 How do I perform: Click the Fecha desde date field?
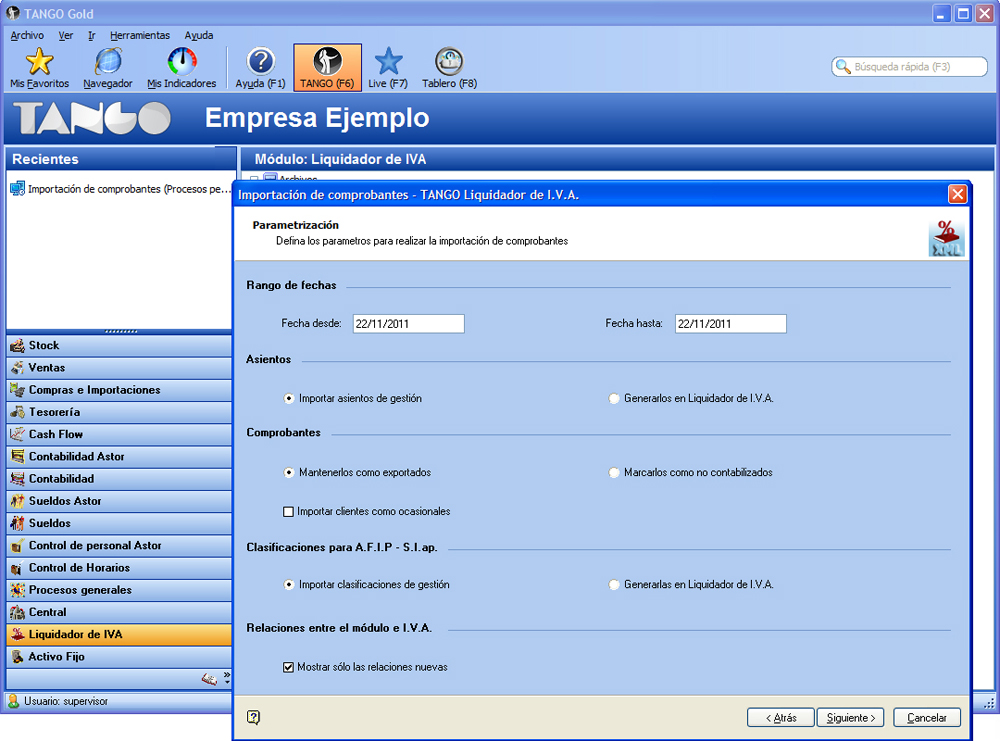pyautogui.click(x=409, y=324)
